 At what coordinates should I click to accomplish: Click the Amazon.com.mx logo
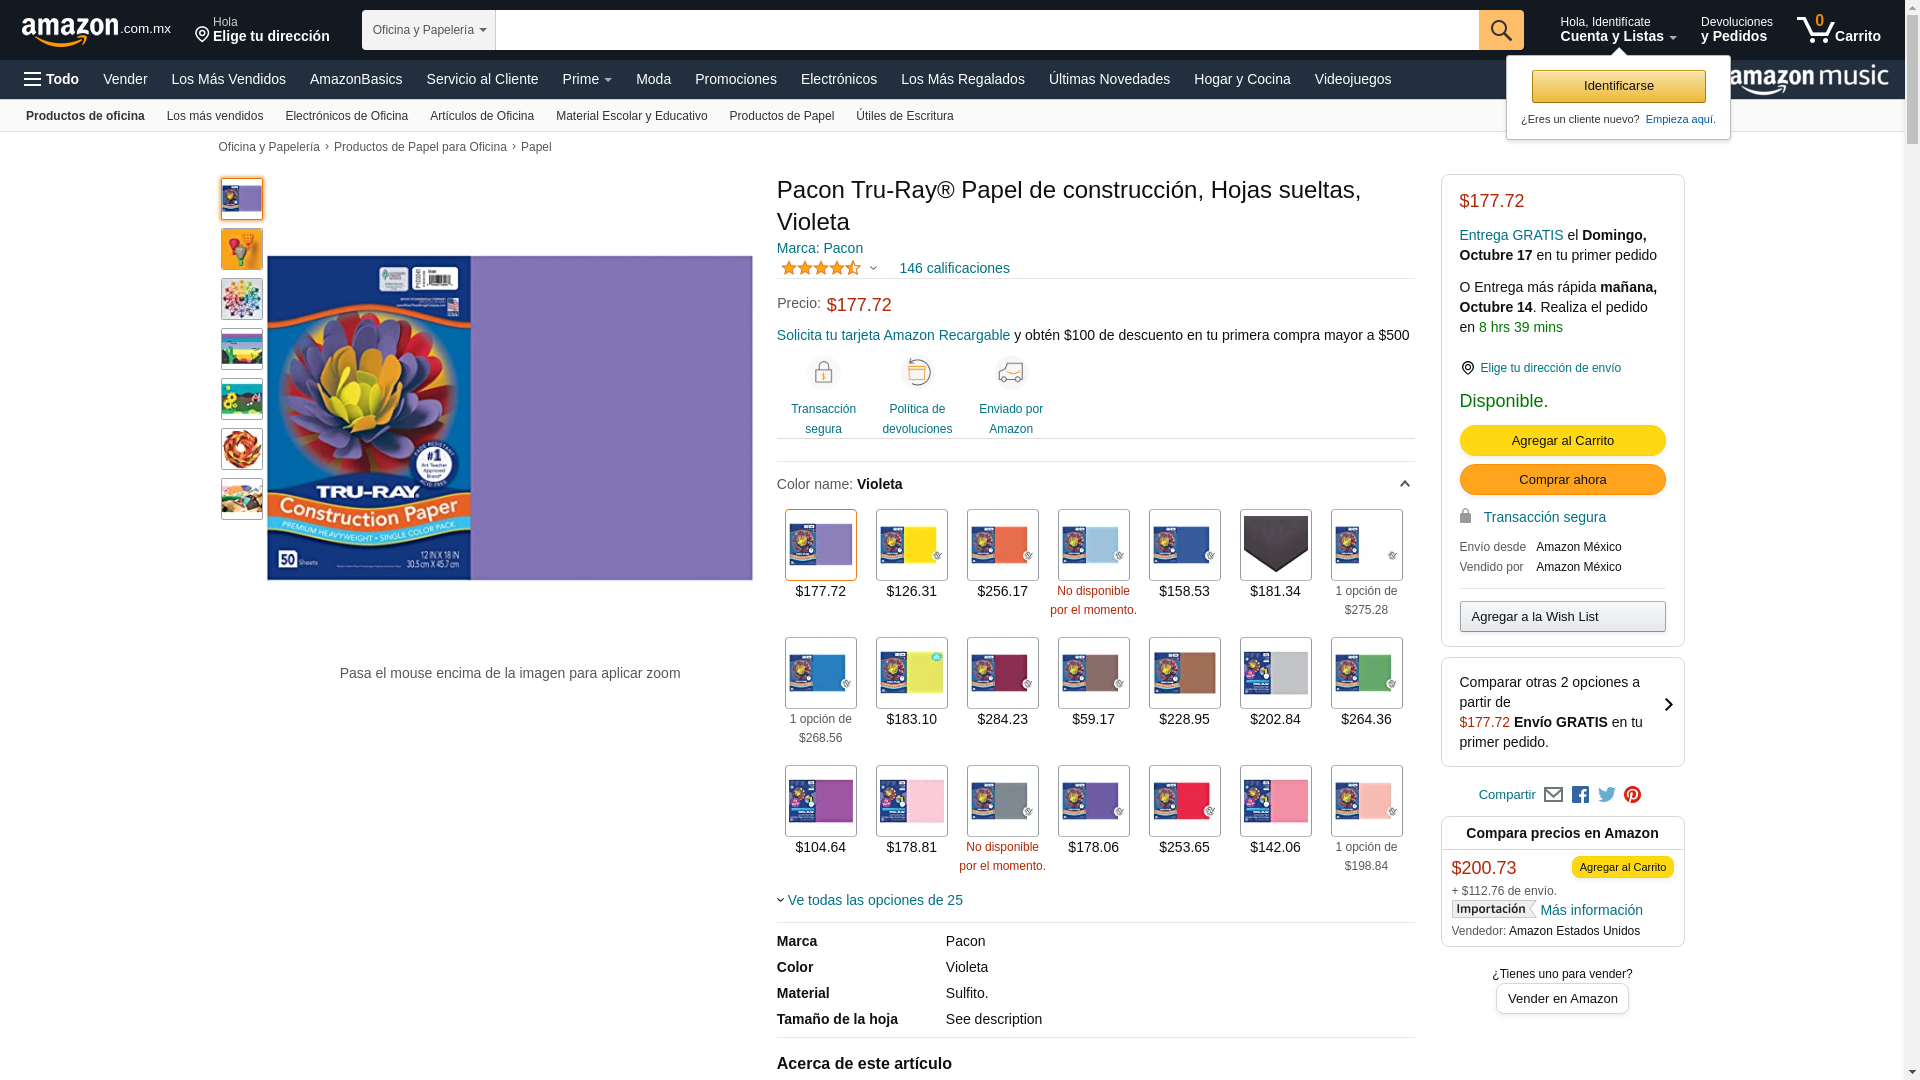click(x=96, y=31)
